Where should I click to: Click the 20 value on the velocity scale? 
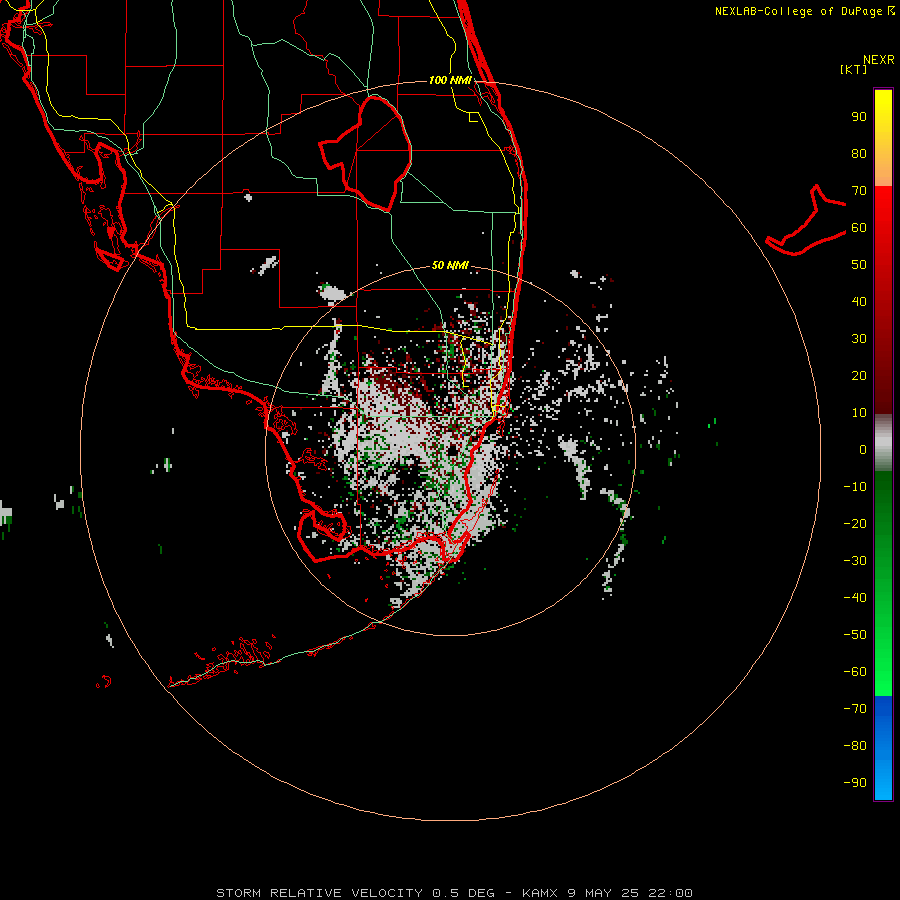[859, 375]
